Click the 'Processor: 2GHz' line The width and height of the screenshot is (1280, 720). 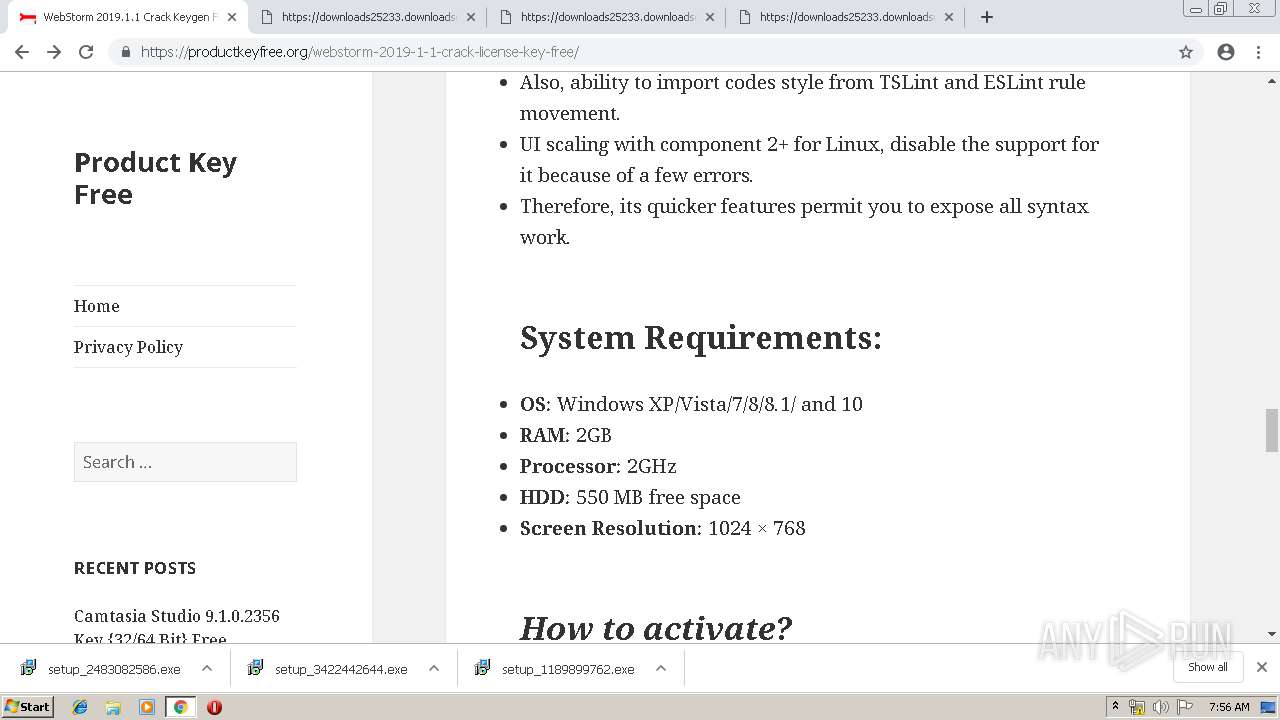598,466
